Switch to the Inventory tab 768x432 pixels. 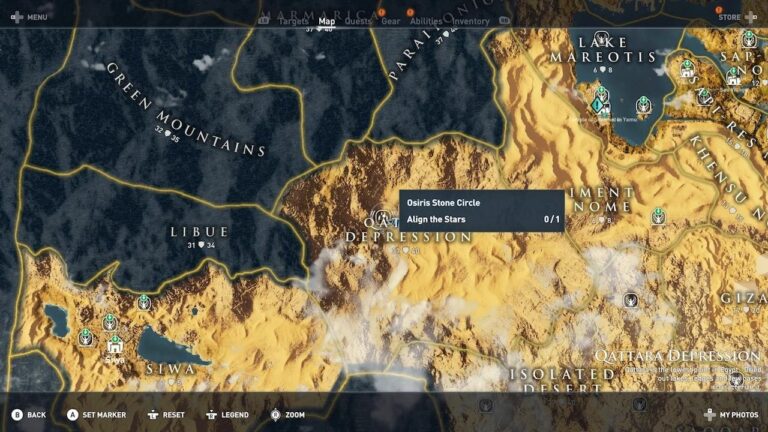point(470,21)
